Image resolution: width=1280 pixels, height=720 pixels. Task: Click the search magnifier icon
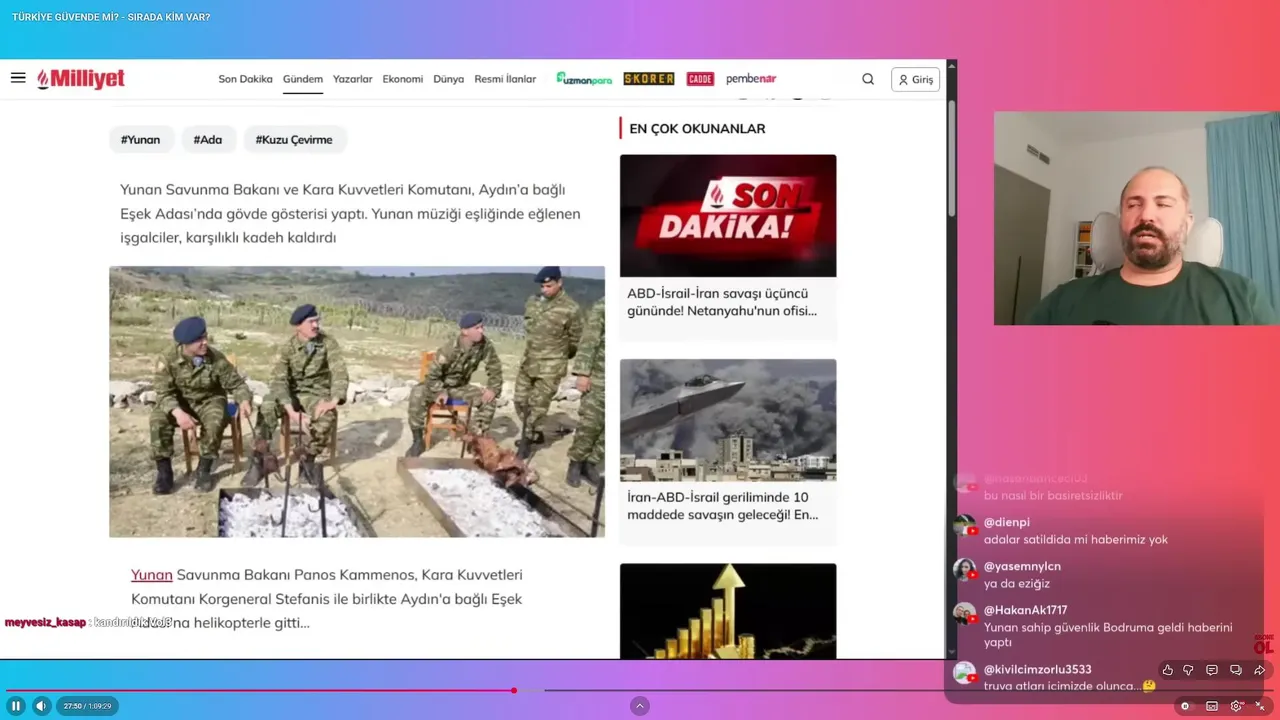868,79
